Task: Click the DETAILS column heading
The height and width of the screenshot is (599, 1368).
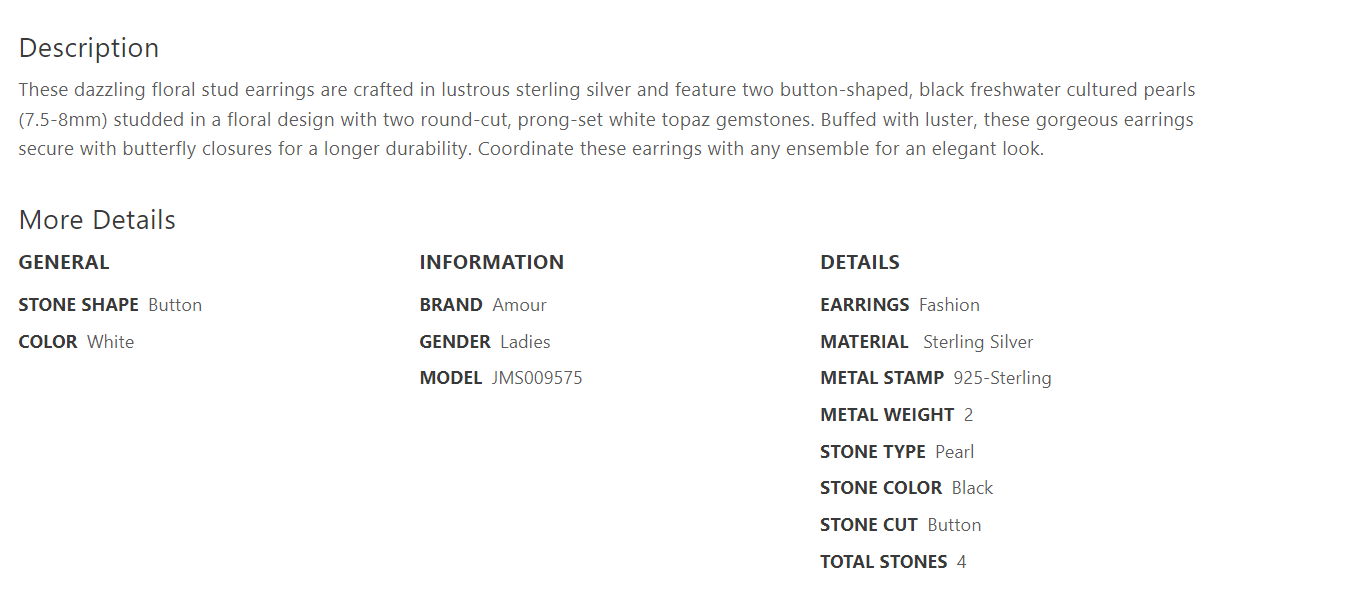Action: click(860, 262)
